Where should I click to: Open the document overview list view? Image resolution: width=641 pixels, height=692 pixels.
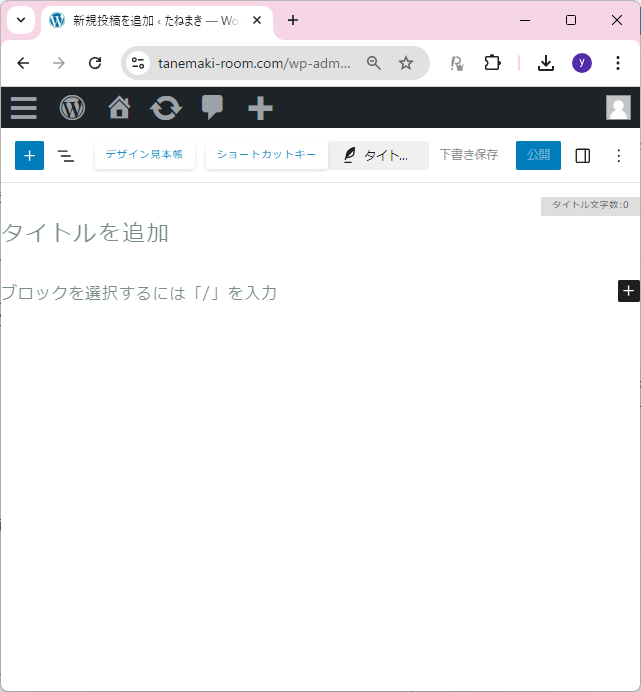(66, 156)
